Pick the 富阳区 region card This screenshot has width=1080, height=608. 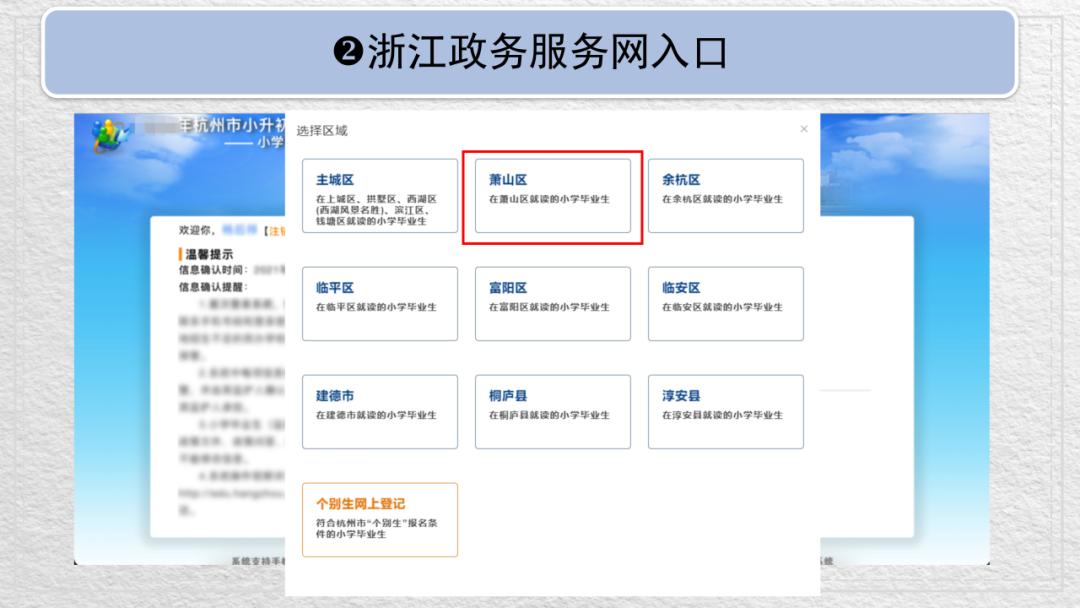(x=552, y=304)
